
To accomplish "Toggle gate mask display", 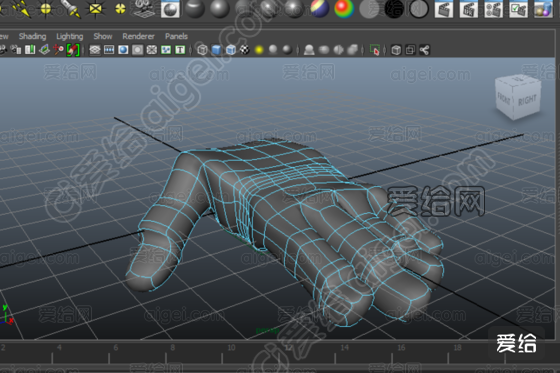I will click(x=138, y=50).
